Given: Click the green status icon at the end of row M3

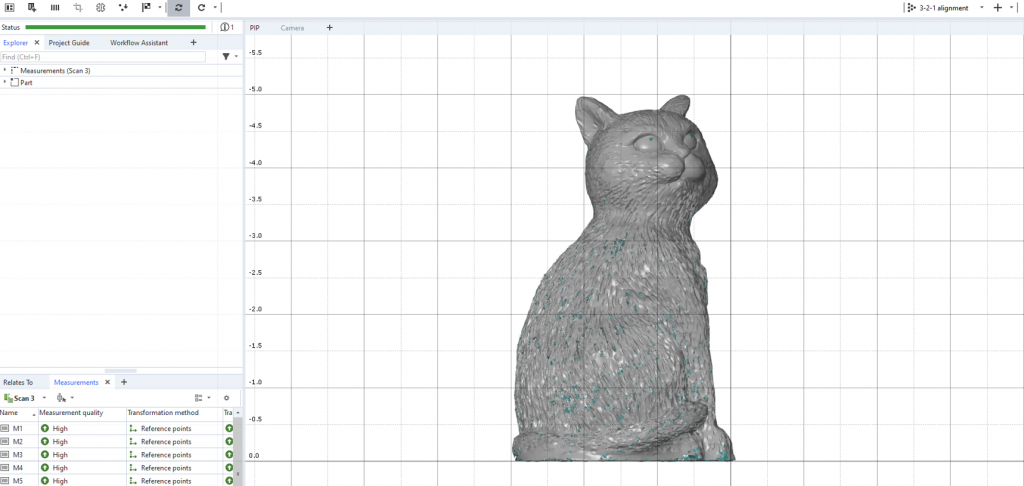Looking at the screenshot, I should 229,455.
